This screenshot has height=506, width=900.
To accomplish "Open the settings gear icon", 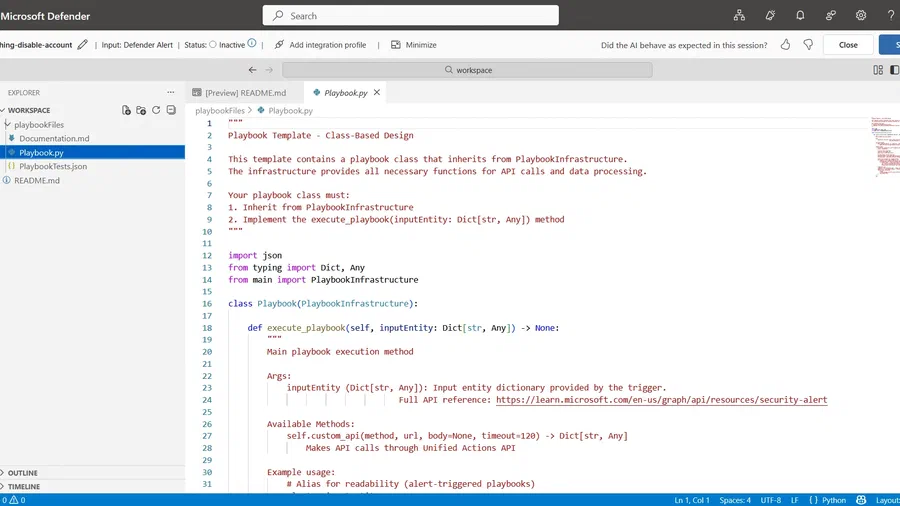I will [860, 16].
